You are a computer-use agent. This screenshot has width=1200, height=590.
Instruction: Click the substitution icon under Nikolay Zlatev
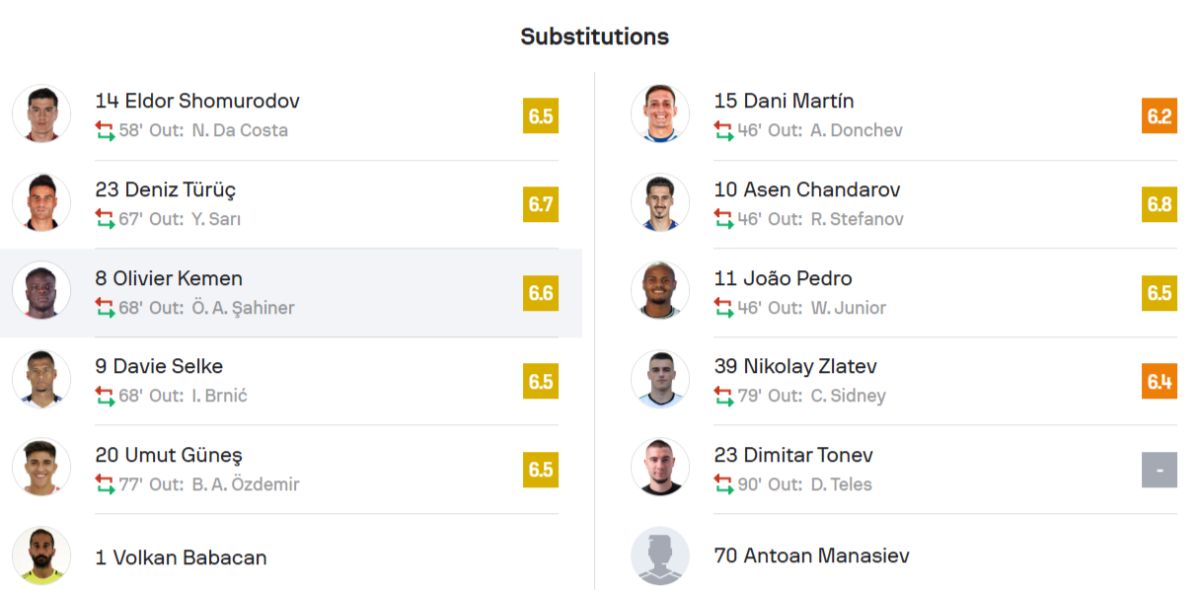tap(724, 396)
